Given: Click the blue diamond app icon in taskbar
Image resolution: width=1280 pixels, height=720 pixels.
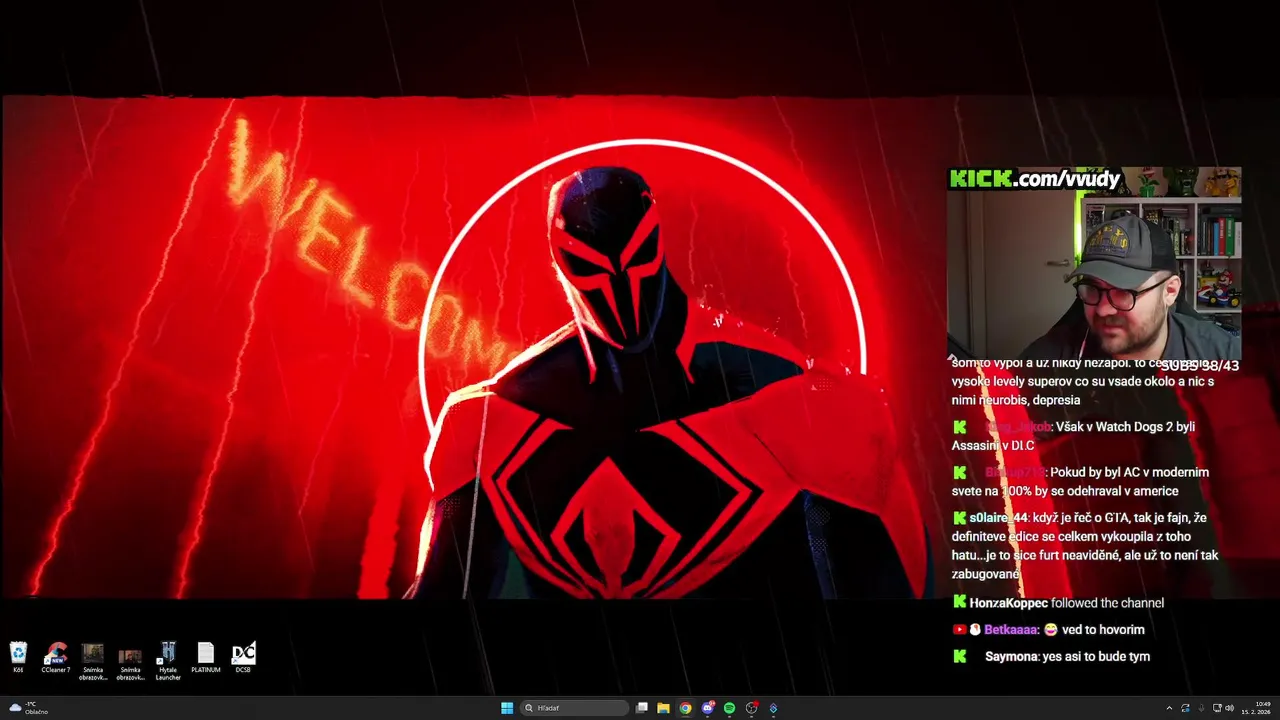Looking at the screenshot, I should pos(773,708).
